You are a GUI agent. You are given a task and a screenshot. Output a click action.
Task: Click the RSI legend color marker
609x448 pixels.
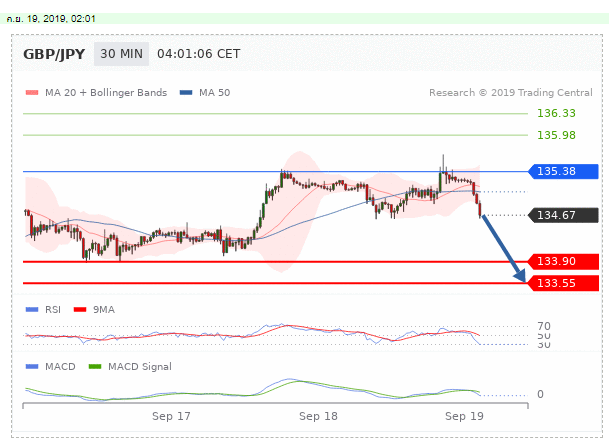31,310
